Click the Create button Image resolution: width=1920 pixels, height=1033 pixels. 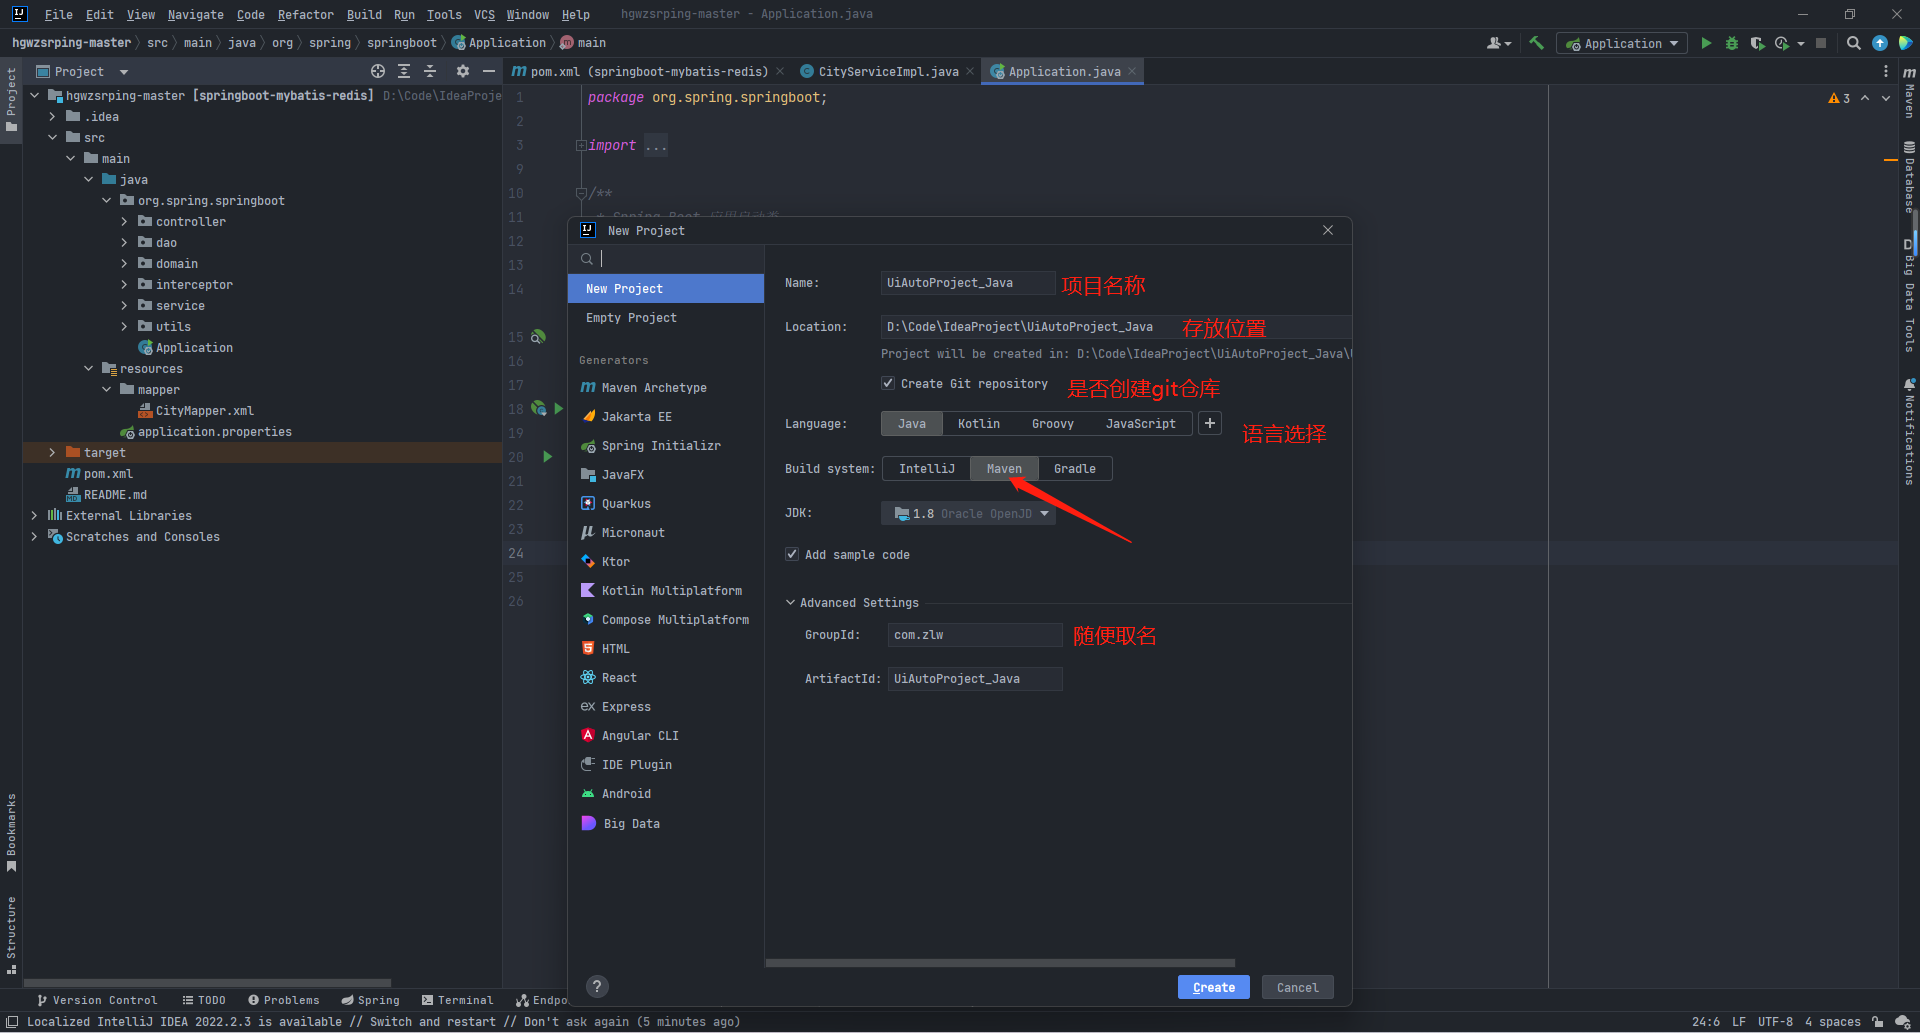tap(1214, 987)
